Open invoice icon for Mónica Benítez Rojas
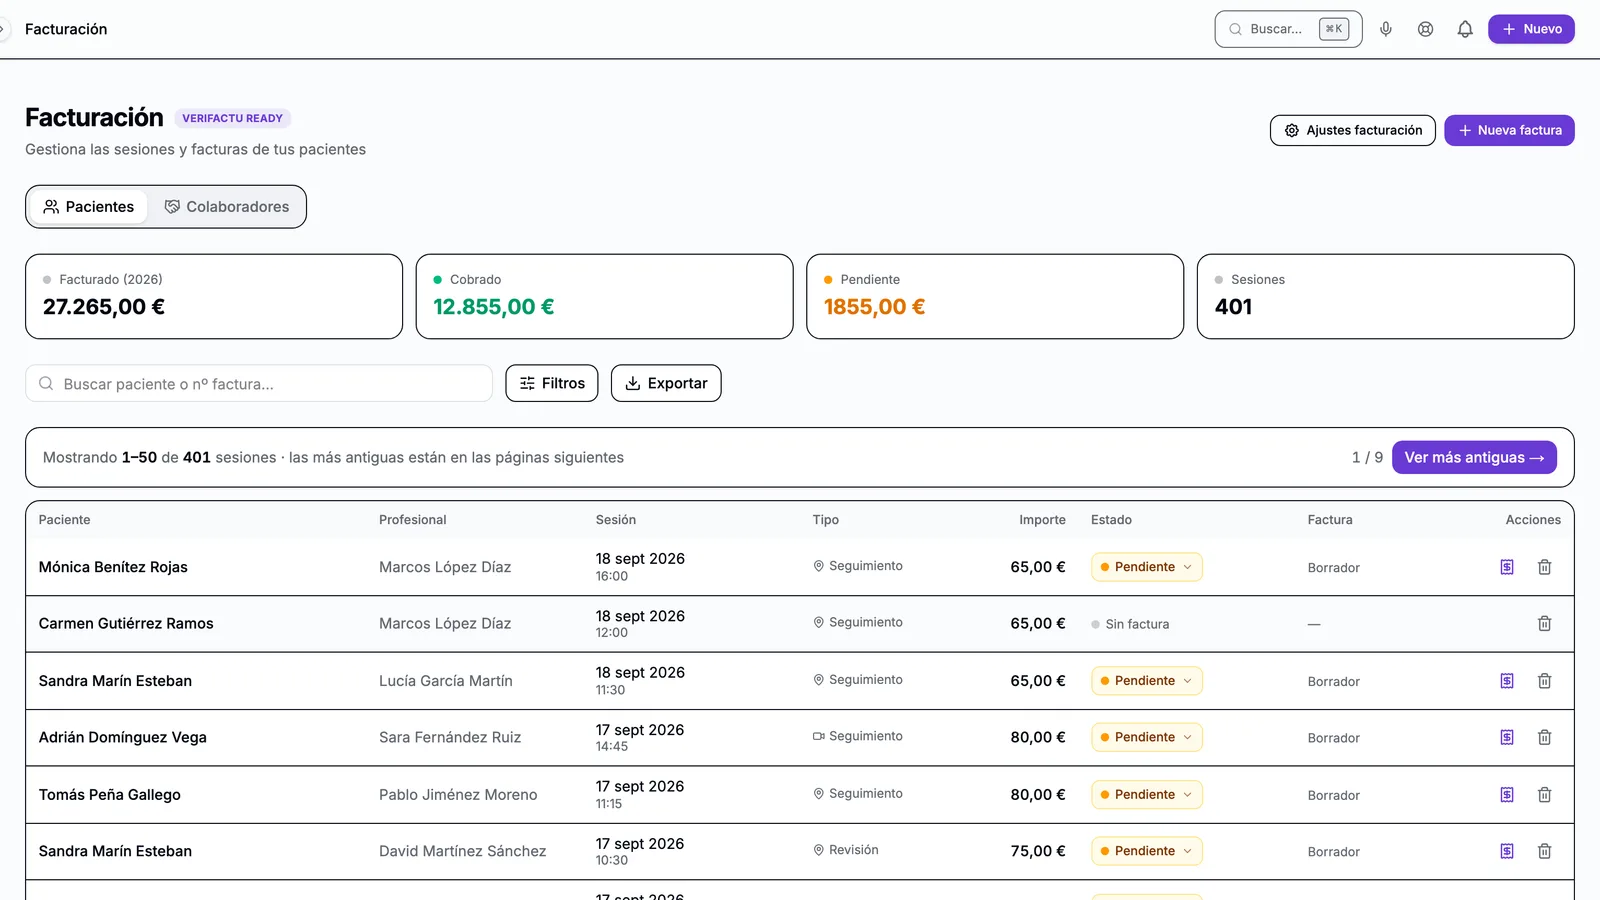The image size is (1600, 900). pos(1507,567)
